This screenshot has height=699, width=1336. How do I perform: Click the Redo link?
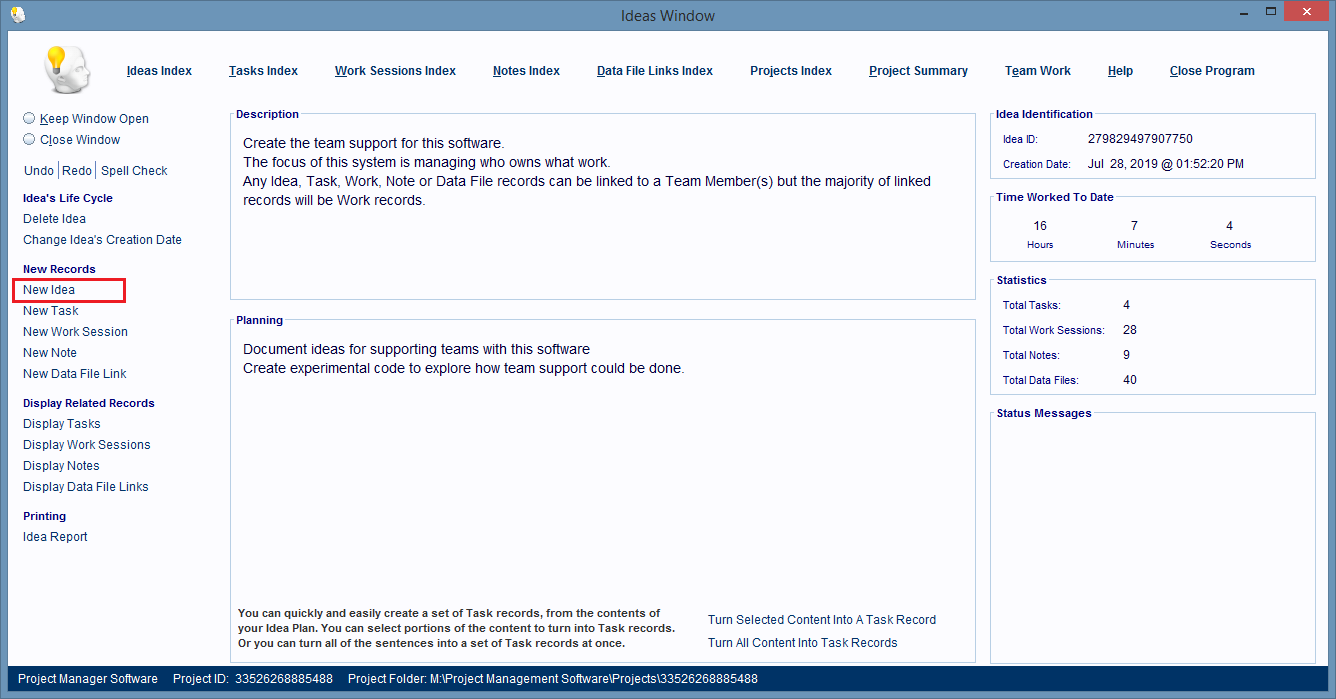point(77,171)
